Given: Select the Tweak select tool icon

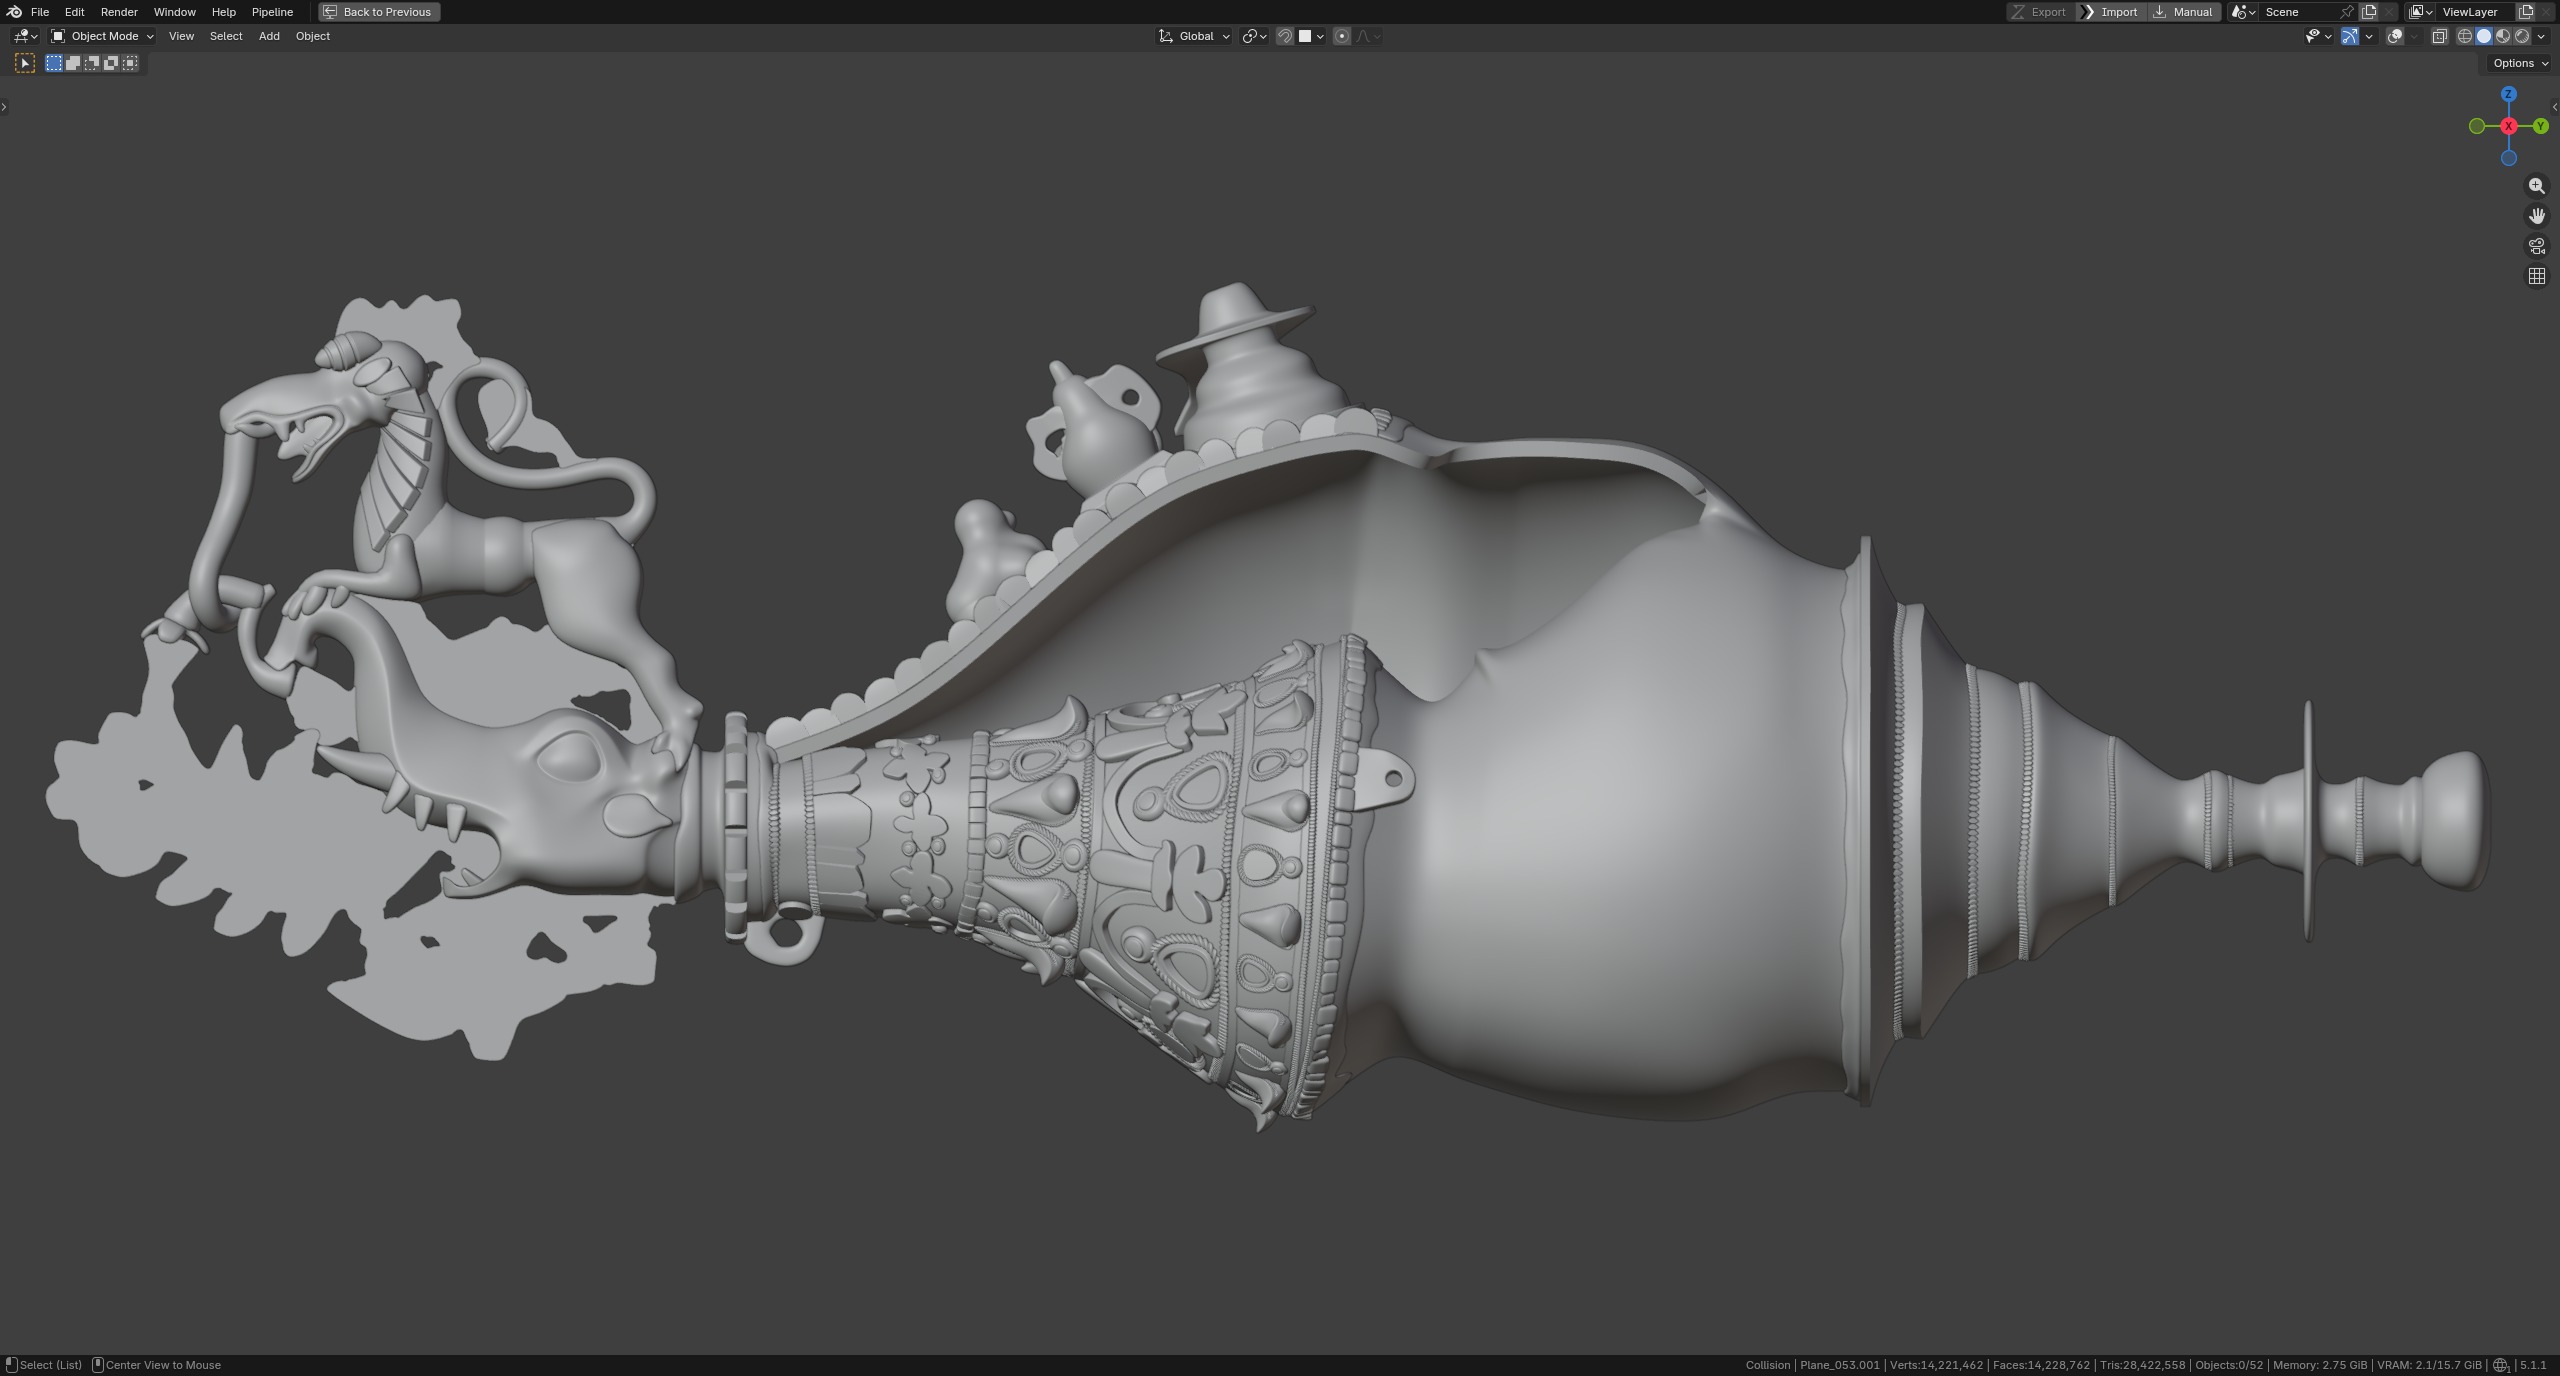Looking at the screenshot, I should 25,63.
